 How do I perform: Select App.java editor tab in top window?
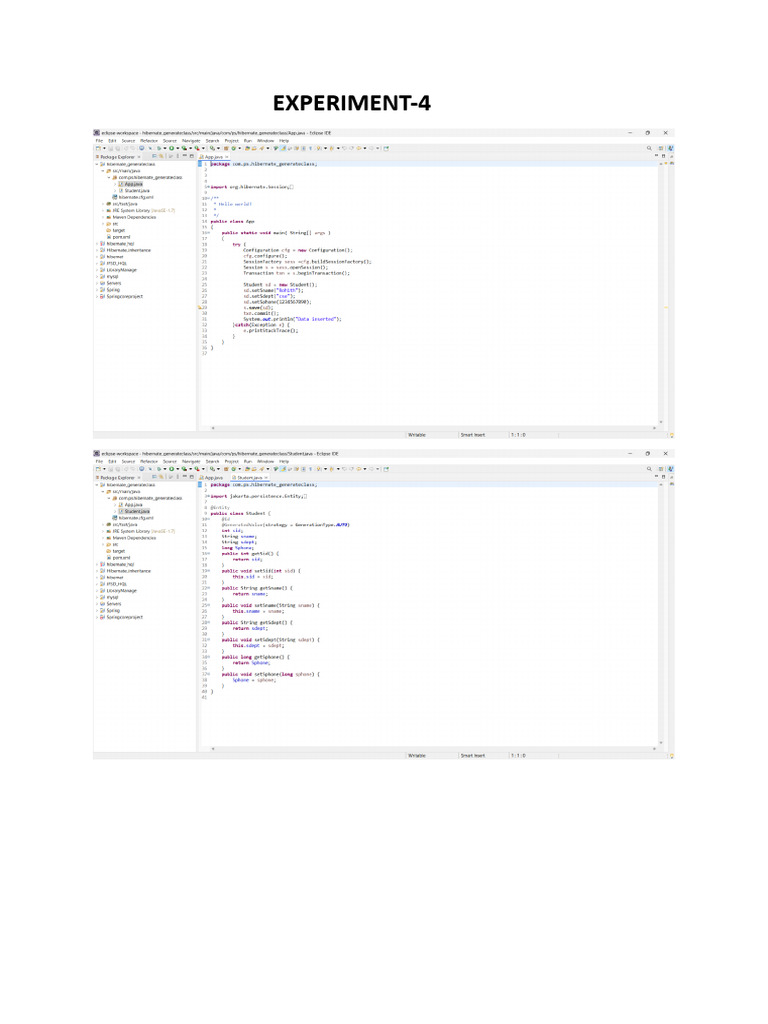pos(214,157)
